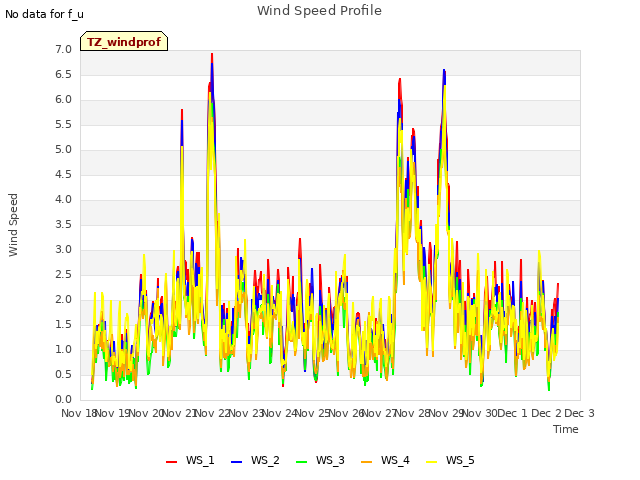This screenshot has width=640, height=480.
Task: Click the 1.5 y-axis tick label
Action: (x=63, y=324)
